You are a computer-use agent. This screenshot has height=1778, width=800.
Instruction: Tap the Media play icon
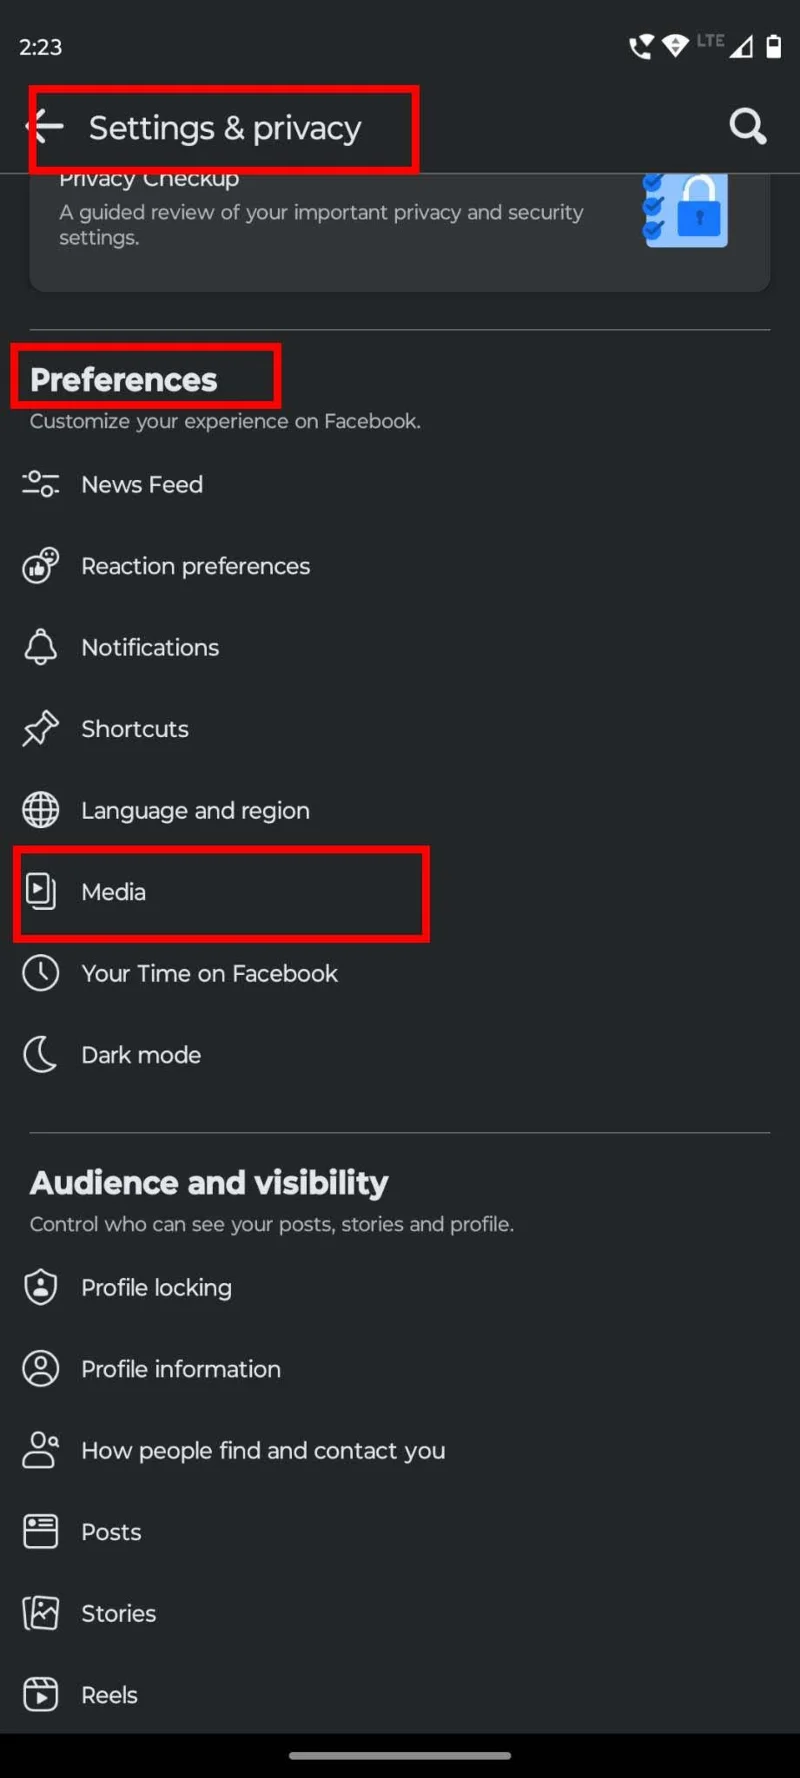(41, 891)
